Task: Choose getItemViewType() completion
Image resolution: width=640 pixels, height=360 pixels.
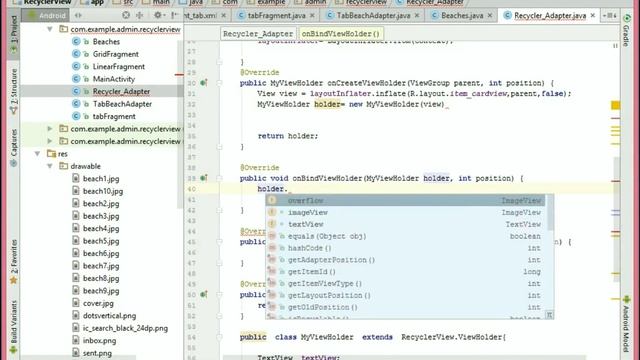Action: click(406, 283)
